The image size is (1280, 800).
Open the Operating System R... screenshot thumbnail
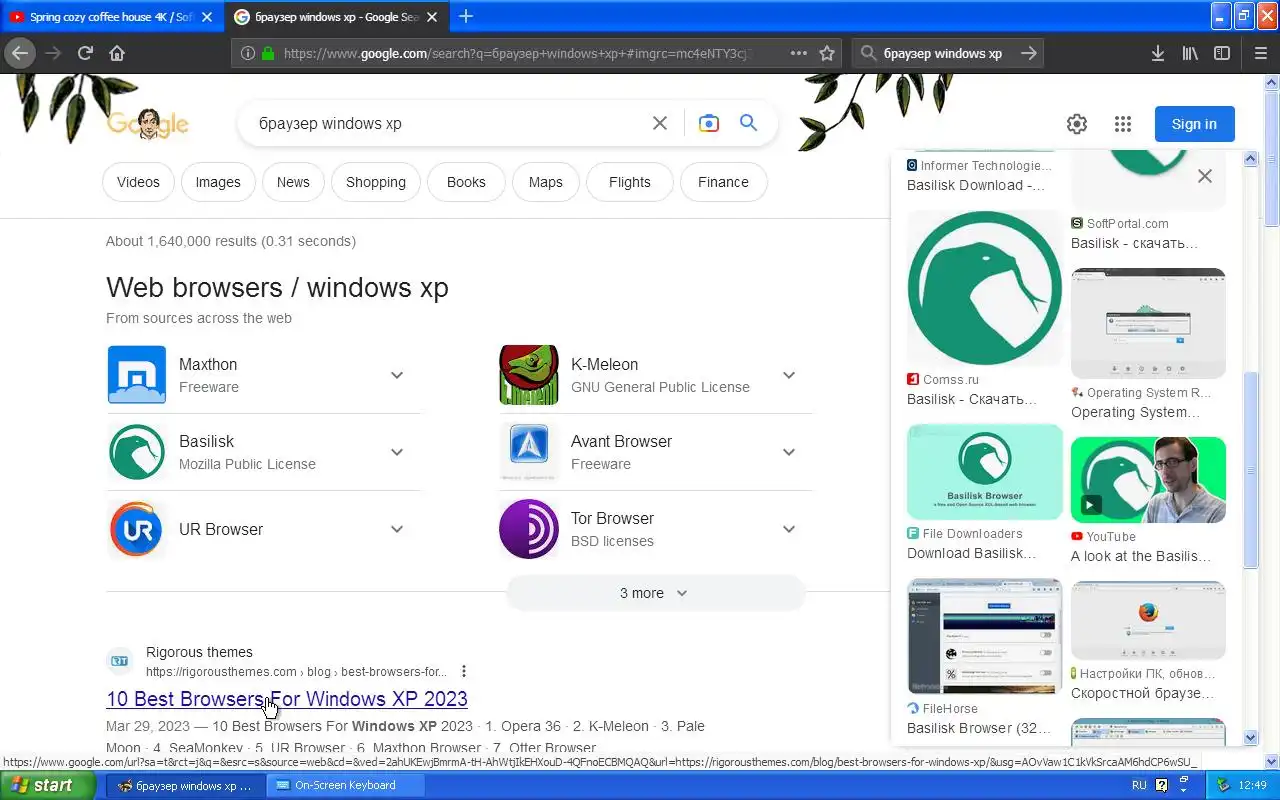coord(1148,323)
